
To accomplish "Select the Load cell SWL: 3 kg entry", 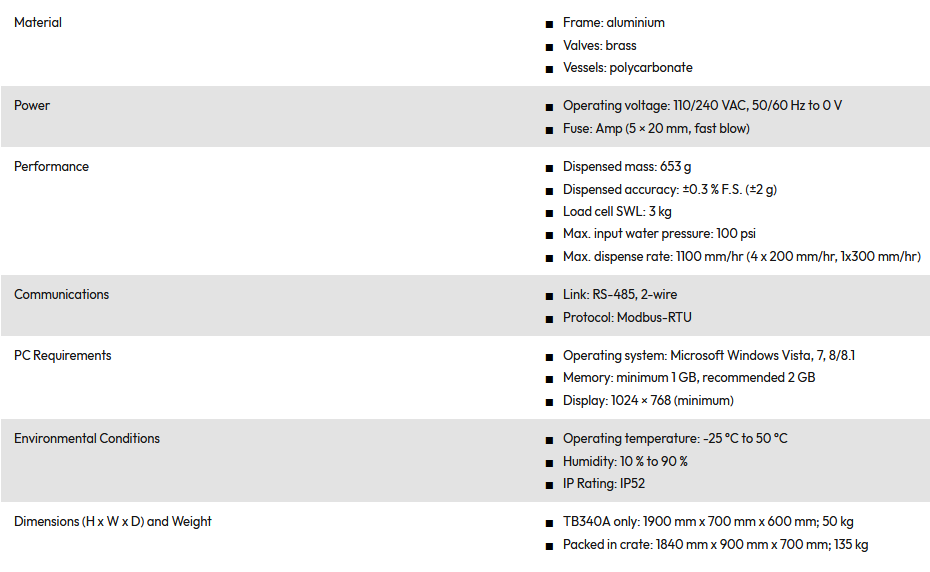I will pos(617,212).
